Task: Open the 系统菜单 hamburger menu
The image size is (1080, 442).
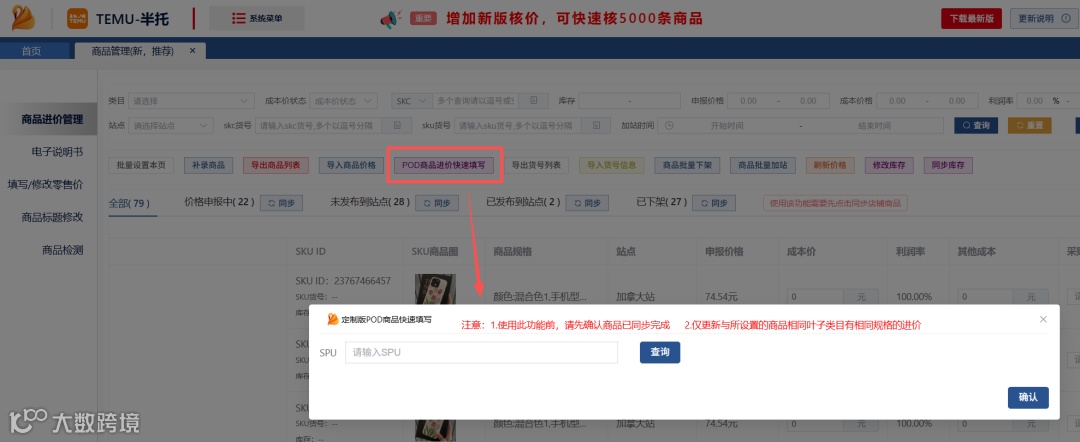Action: coord(257,19)
